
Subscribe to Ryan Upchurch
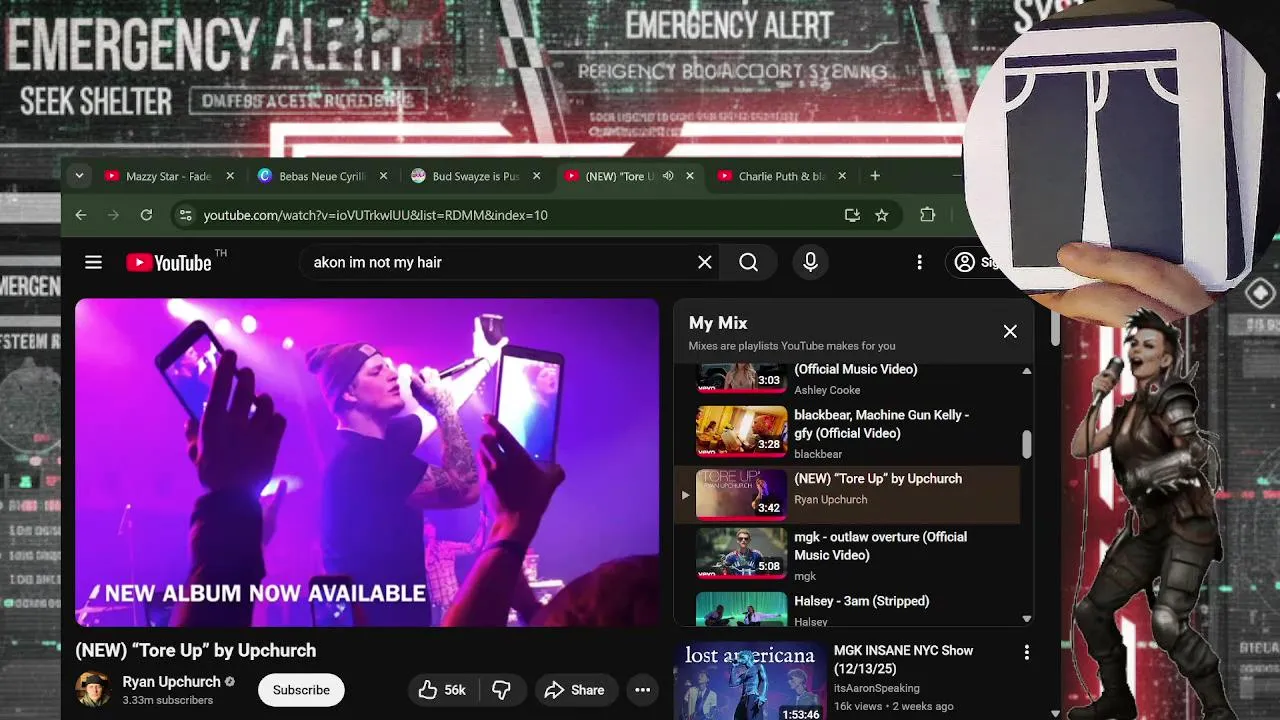tap(301, 690)
